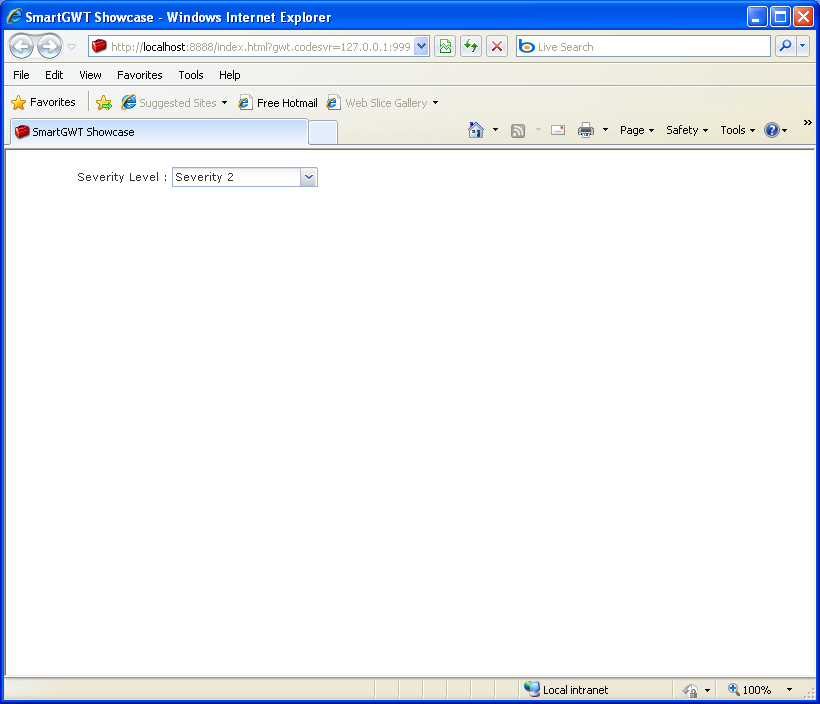Open the Edit menu

54,75
